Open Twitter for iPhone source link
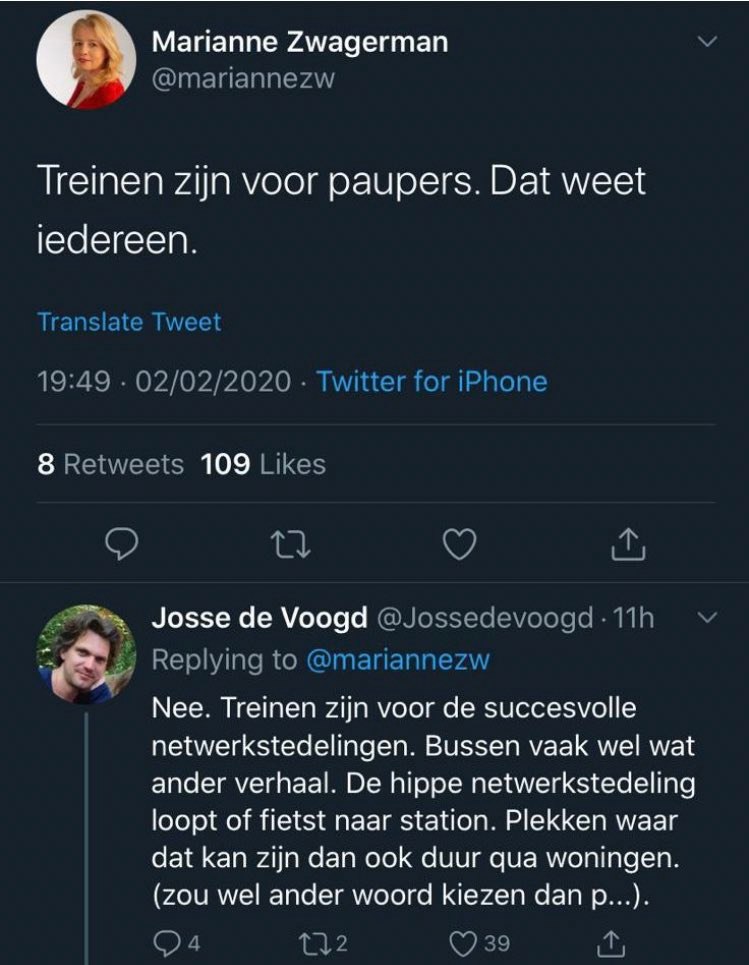The width and height of the screenshot is (749, 965). pos(432,382)
